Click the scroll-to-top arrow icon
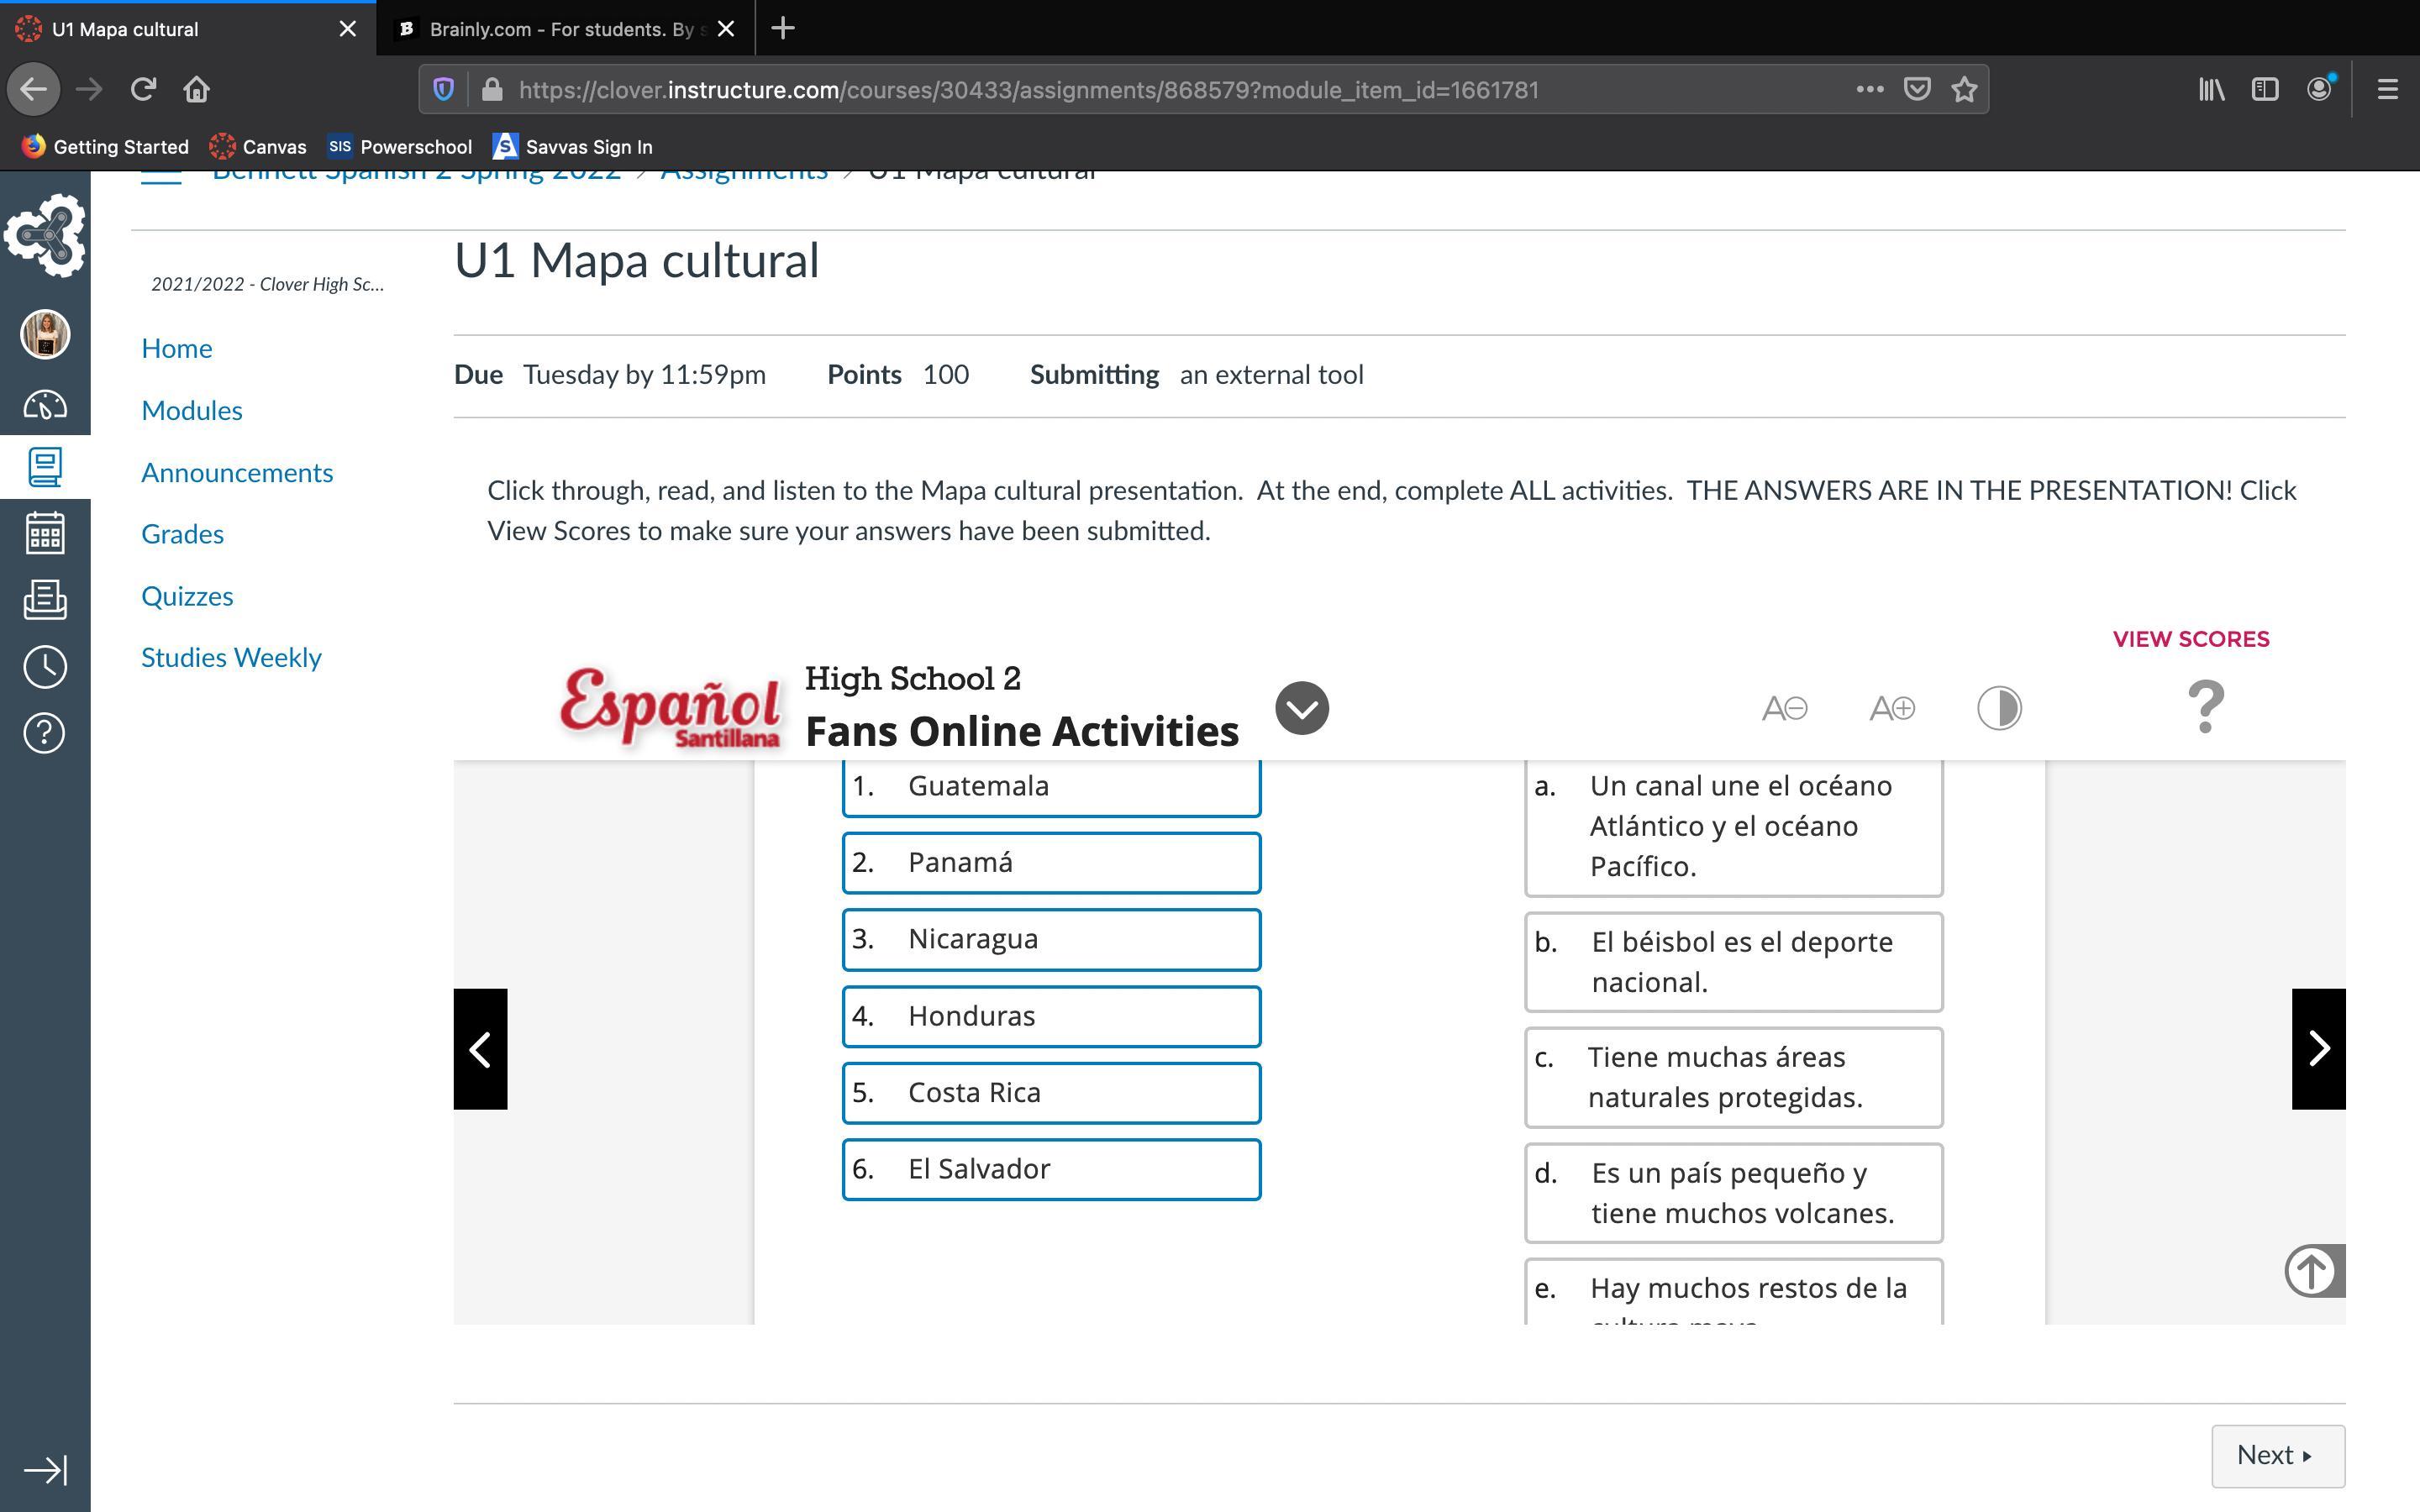Image resolution: width=2420 pixels, height=1512 pixels. (2313, 1270)
